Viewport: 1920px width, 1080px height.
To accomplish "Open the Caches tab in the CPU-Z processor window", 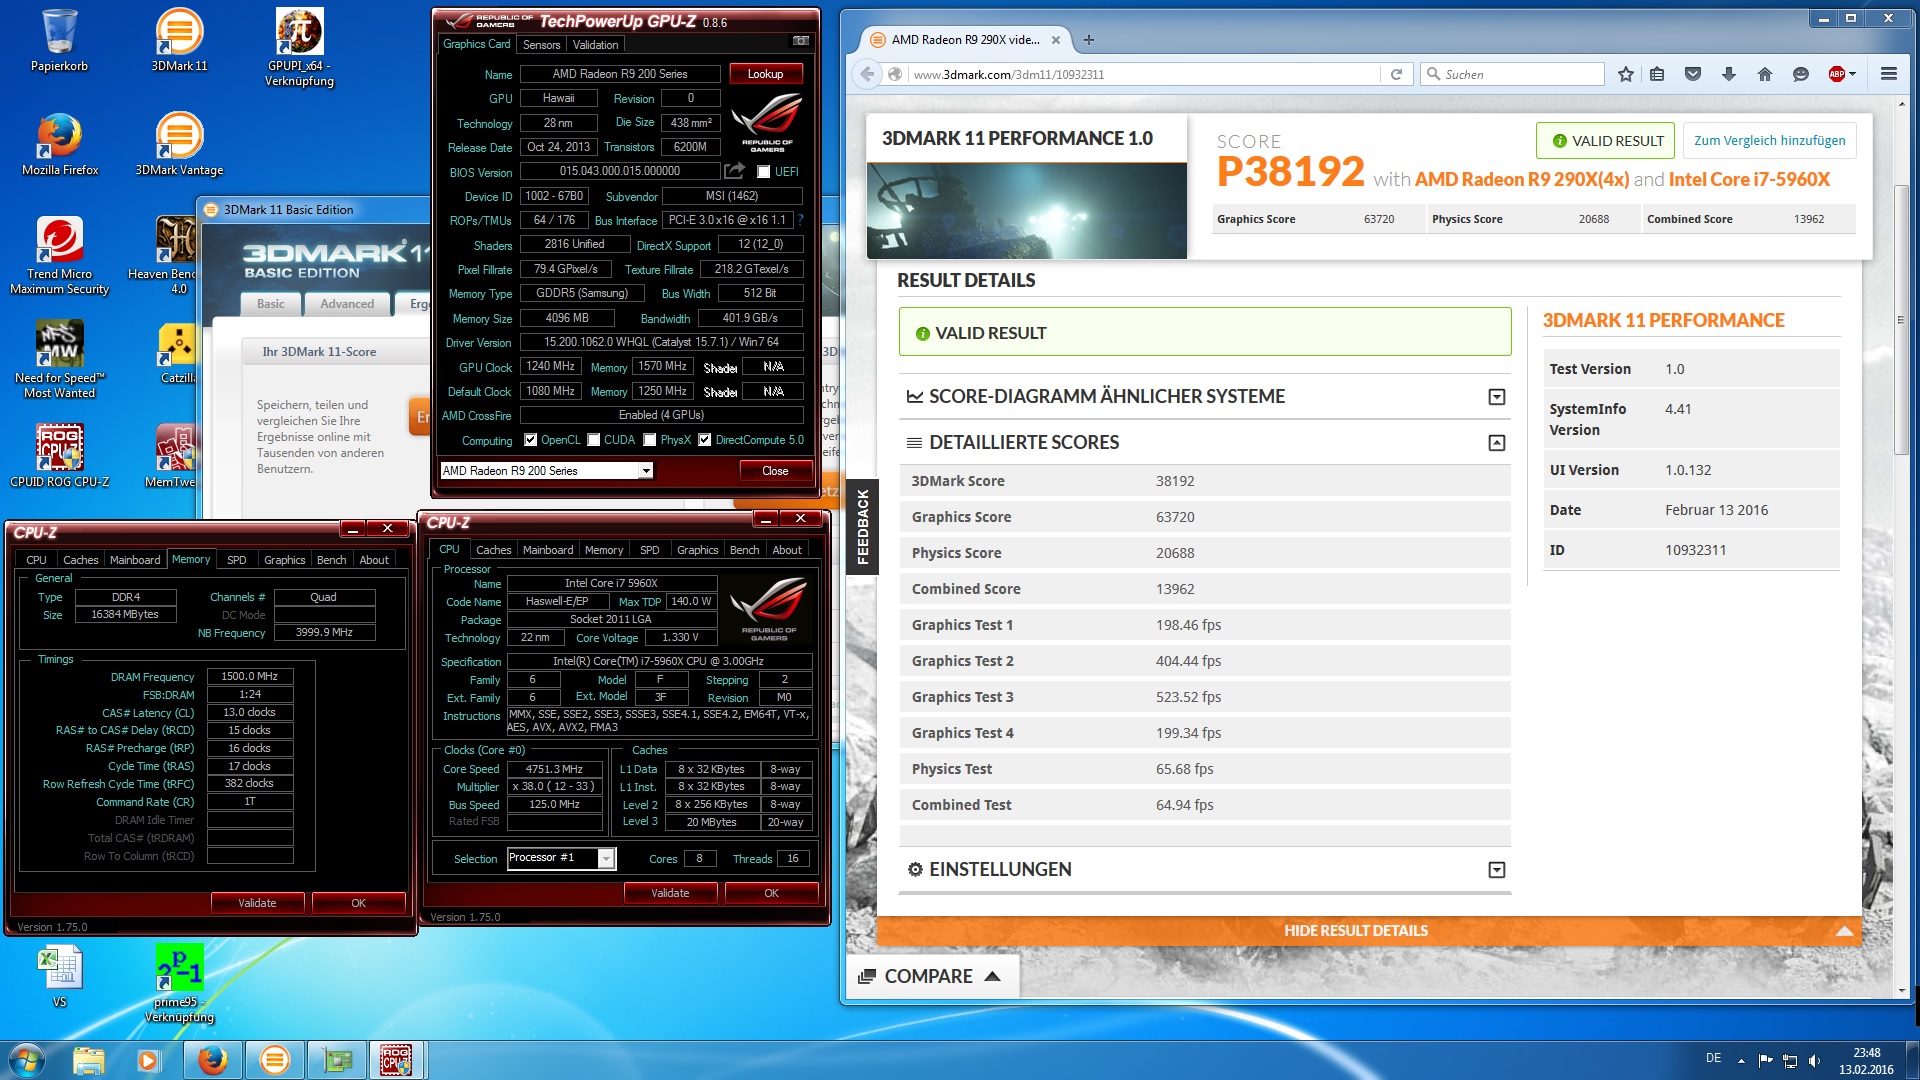I will (493, 550).
